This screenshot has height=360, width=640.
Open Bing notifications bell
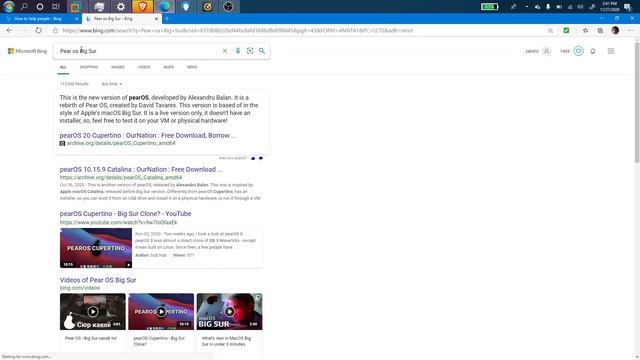click(x=593, y=51)
